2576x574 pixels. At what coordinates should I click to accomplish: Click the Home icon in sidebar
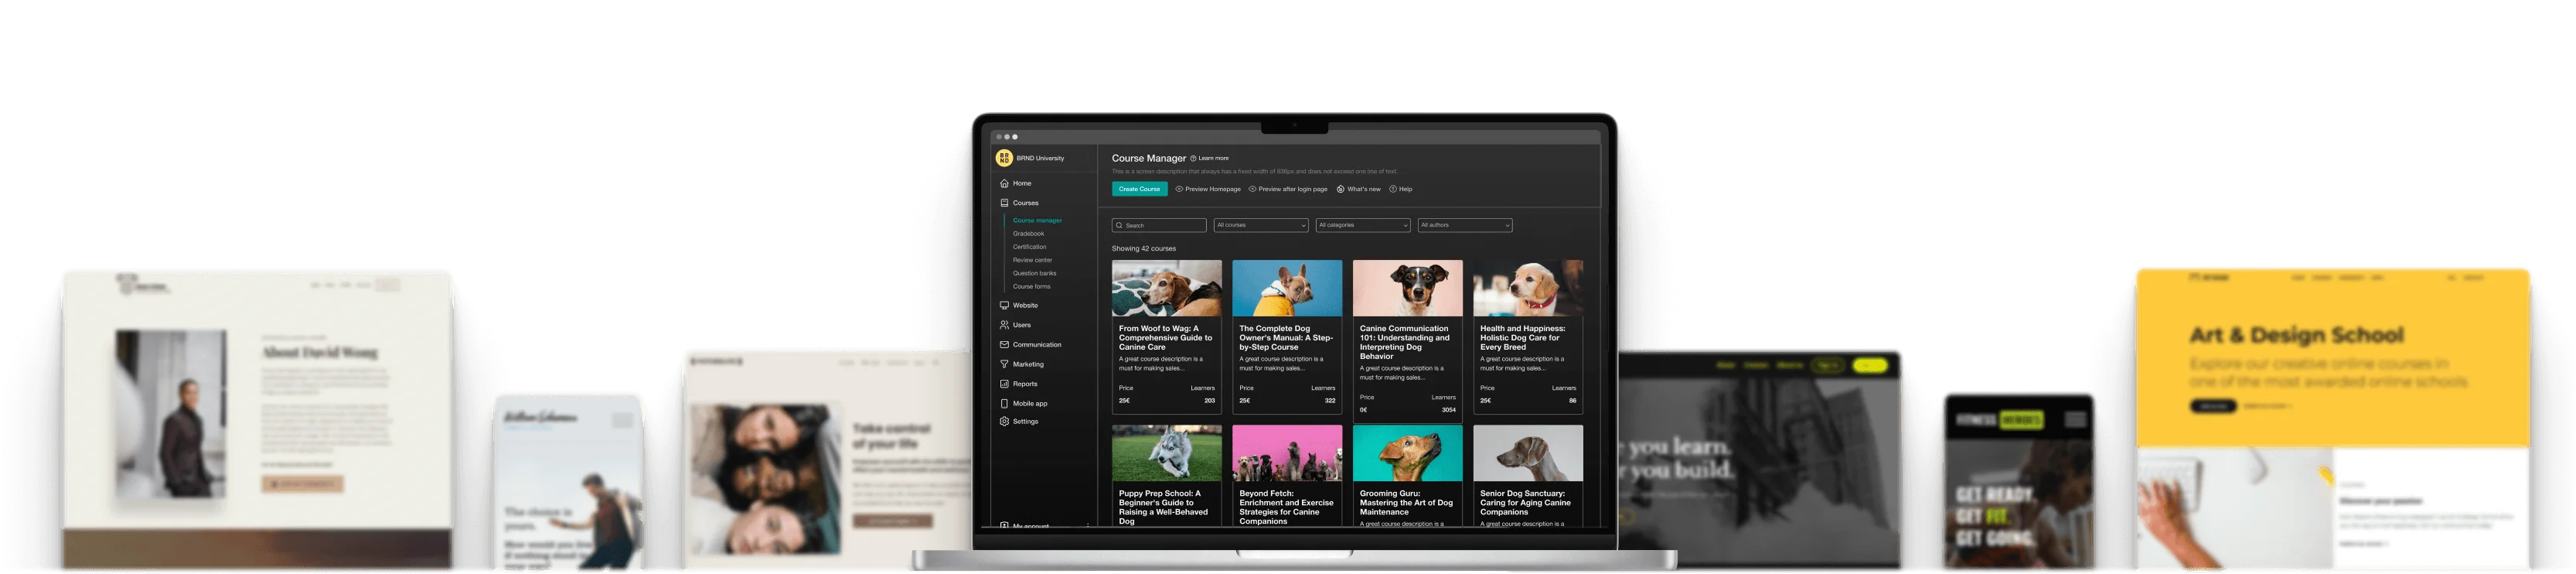click(1004, 183)
